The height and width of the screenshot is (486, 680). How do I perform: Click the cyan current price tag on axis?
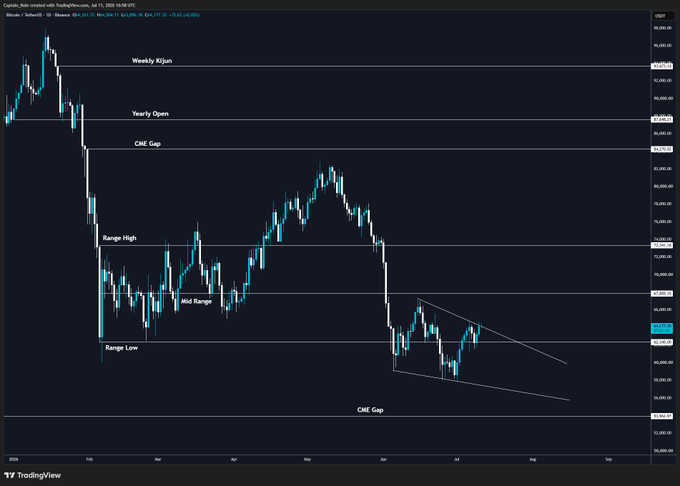[662, 328]
